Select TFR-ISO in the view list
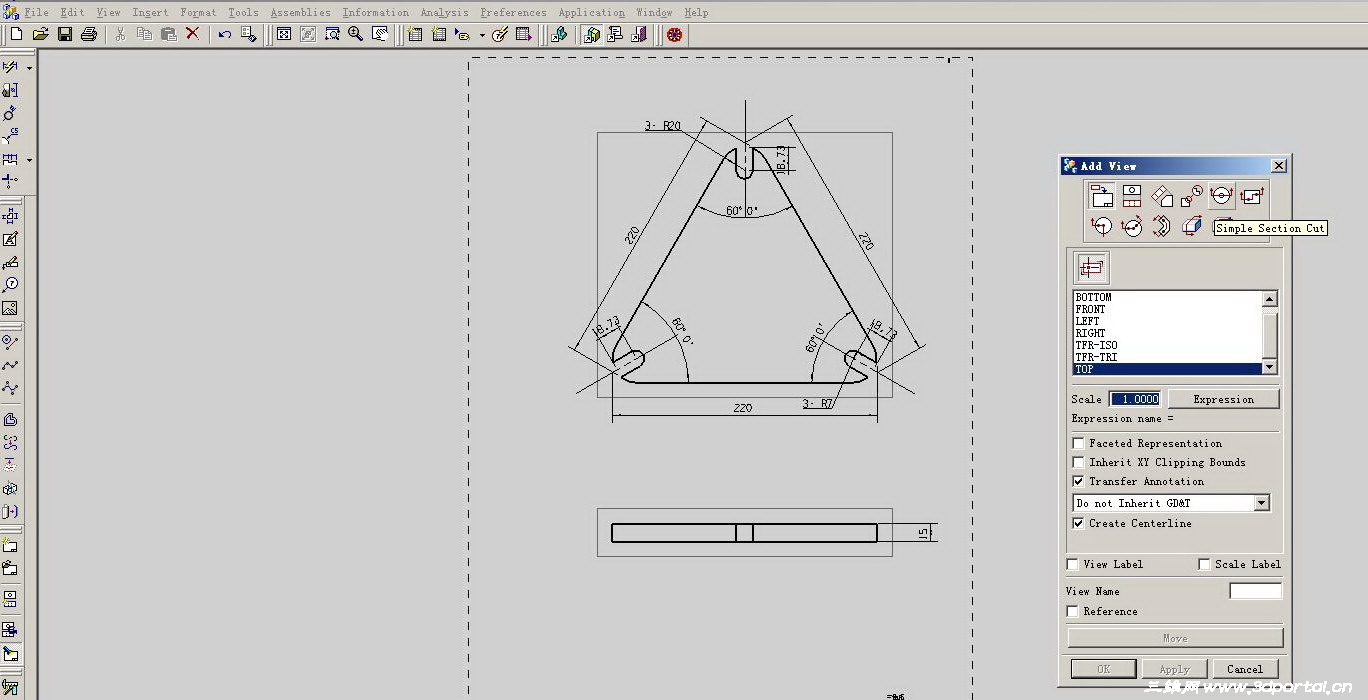 pyautogui.click(x=1167, y=345)
